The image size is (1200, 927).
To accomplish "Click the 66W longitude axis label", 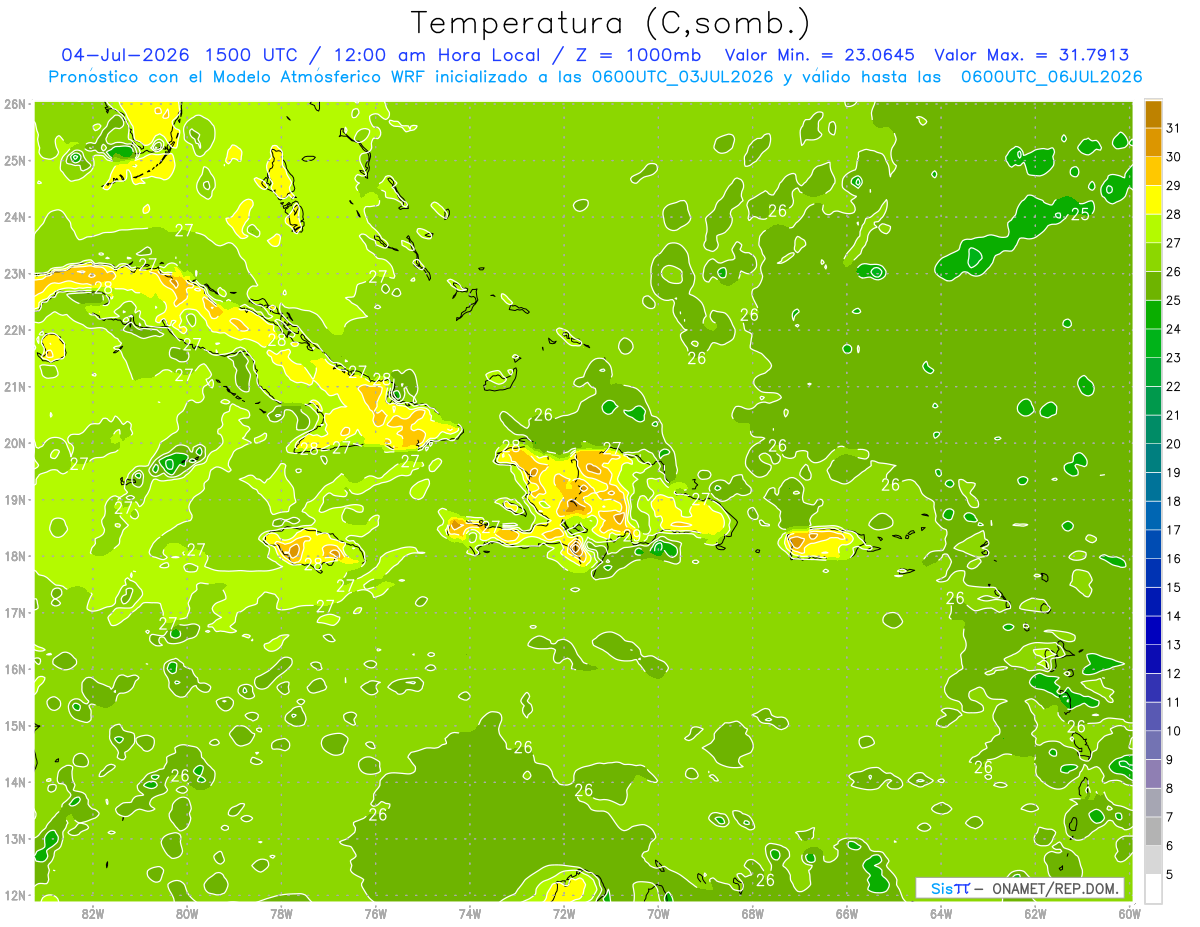I will tap(846, 913).
